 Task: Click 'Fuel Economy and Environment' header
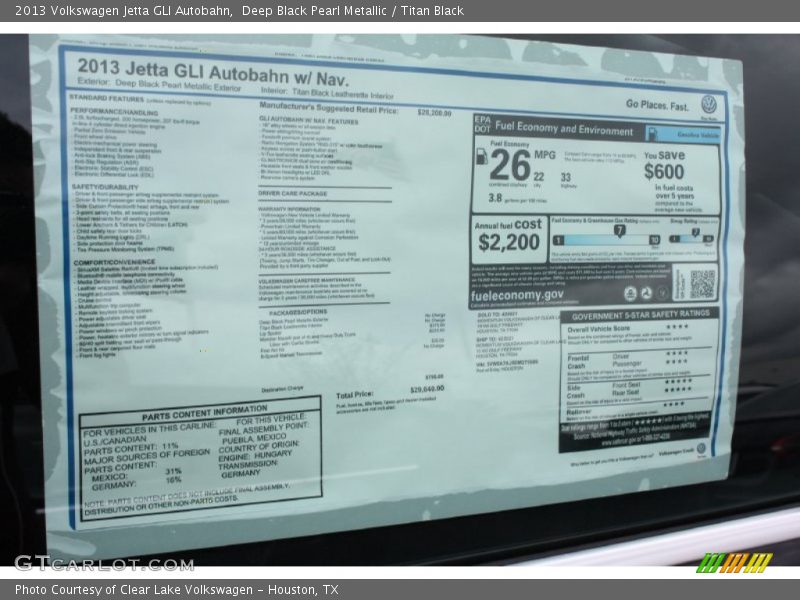point(564,128)
